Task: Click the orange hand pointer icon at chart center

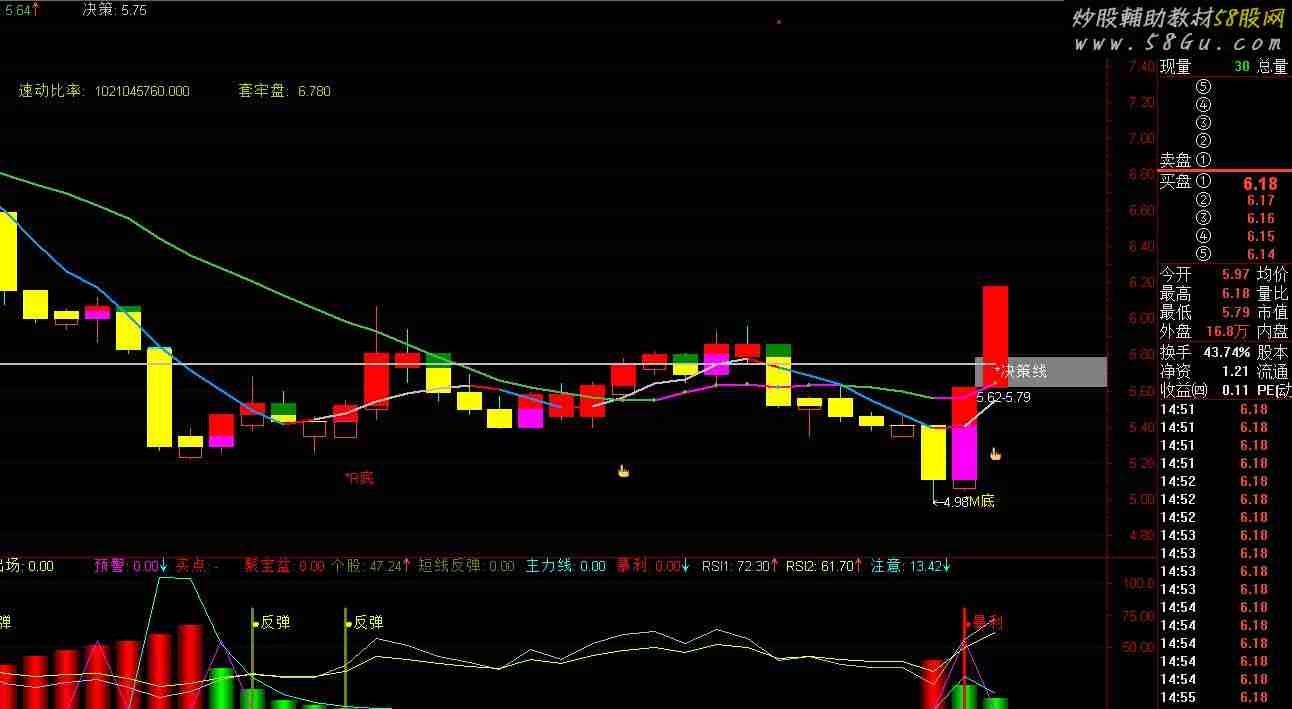Action: click(623, 471)
